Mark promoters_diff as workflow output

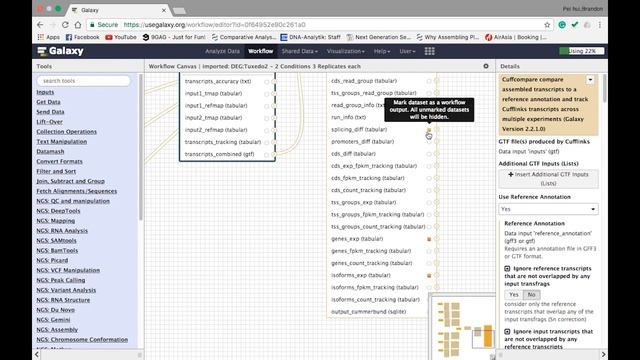(x=429, y=142)
